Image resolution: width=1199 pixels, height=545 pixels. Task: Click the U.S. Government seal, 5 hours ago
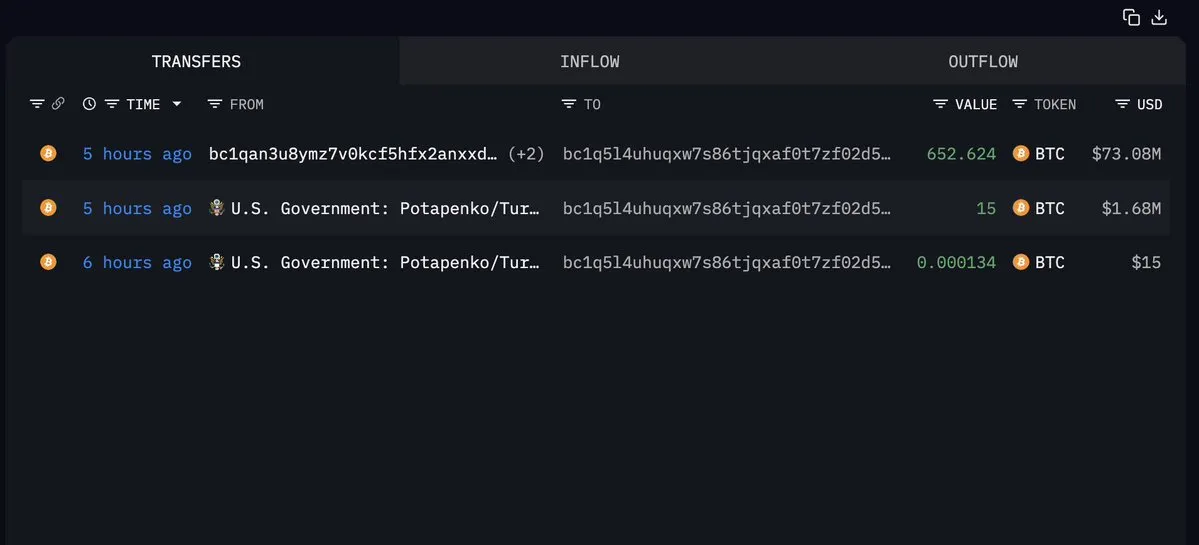click(216, 208)
